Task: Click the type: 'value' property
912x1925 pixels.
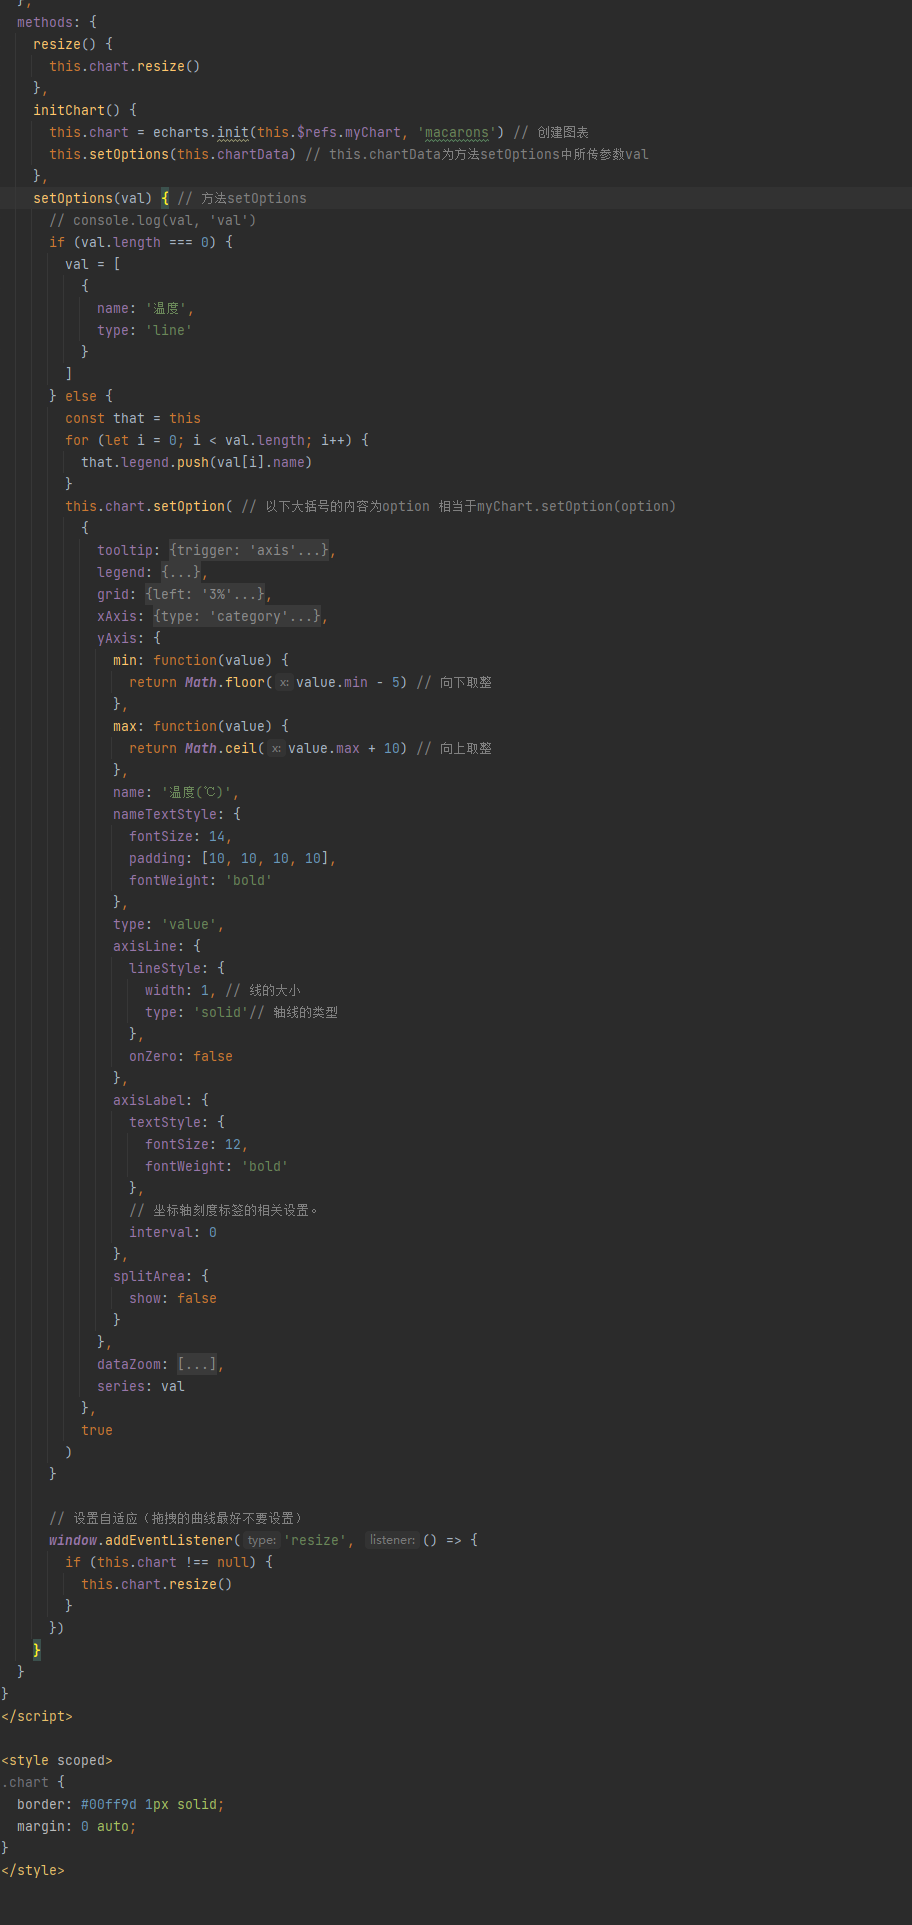Action: (x=169, y=924)
